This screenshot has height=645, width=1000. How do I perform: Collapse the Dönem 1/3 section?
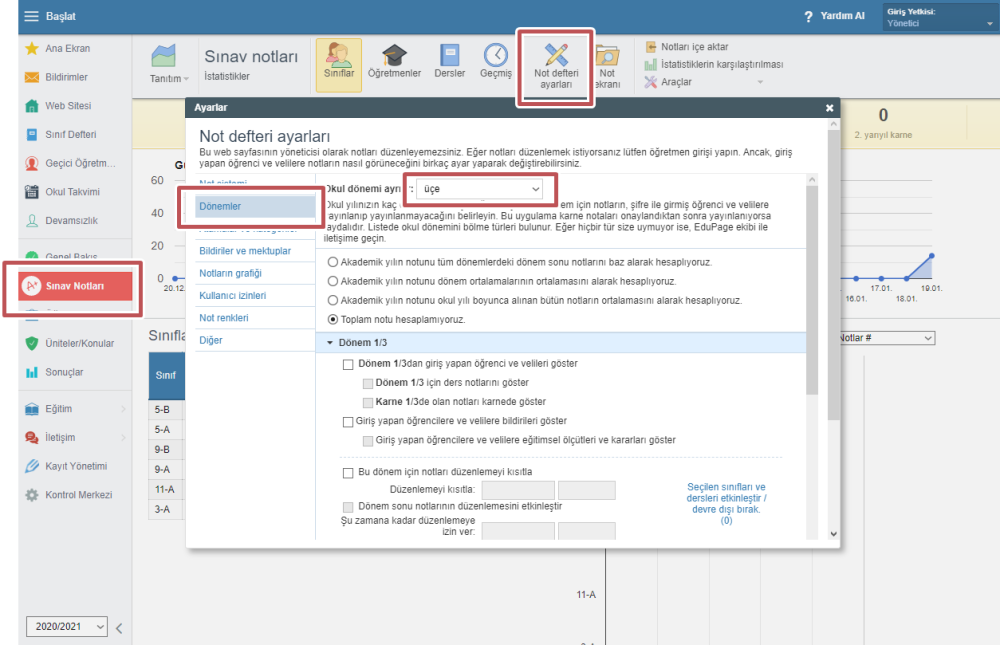(330, 343)
